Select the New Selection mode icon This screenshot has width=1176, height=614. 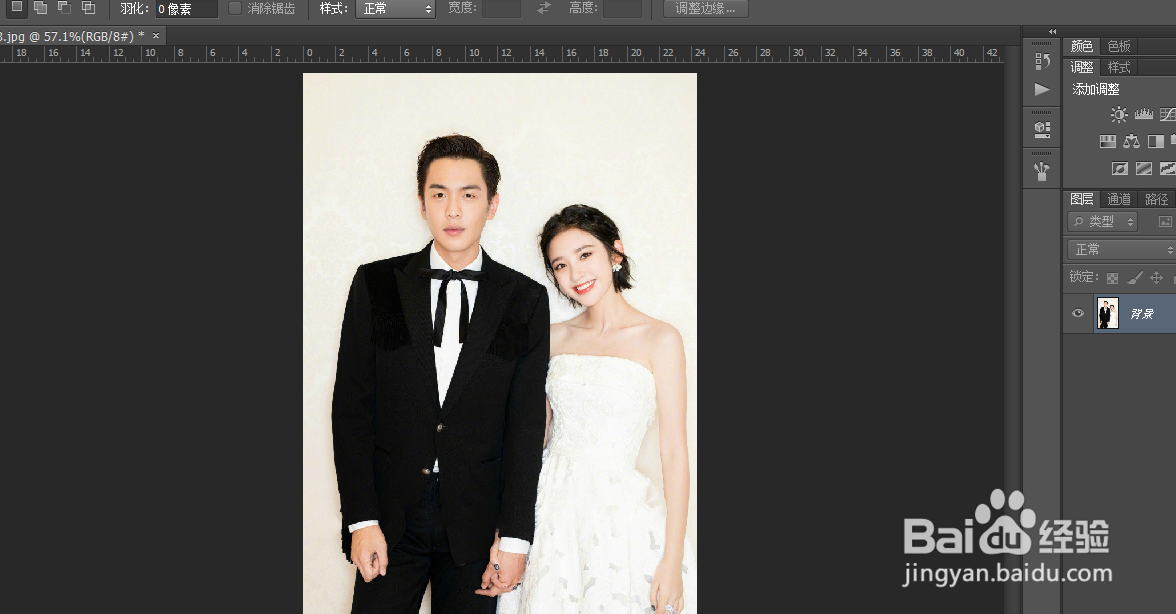coord(16,7)
